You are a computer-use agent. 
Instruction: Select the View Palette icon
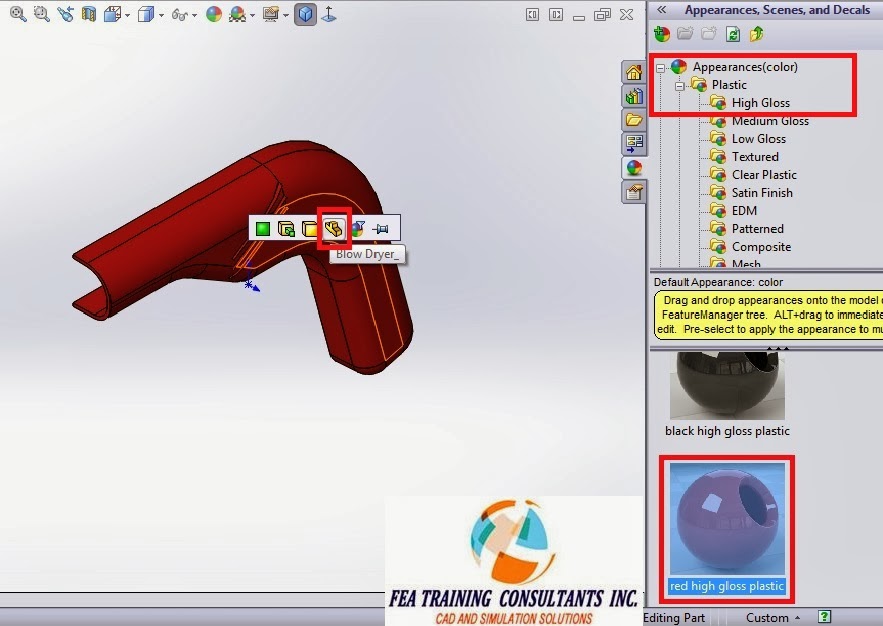click(x=635, y=143)
